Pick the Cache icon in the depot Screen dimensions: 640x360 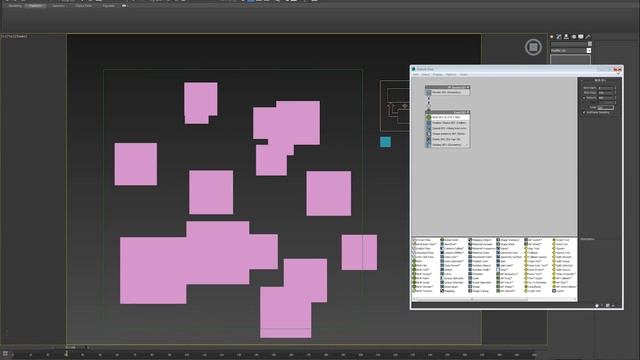554,291
